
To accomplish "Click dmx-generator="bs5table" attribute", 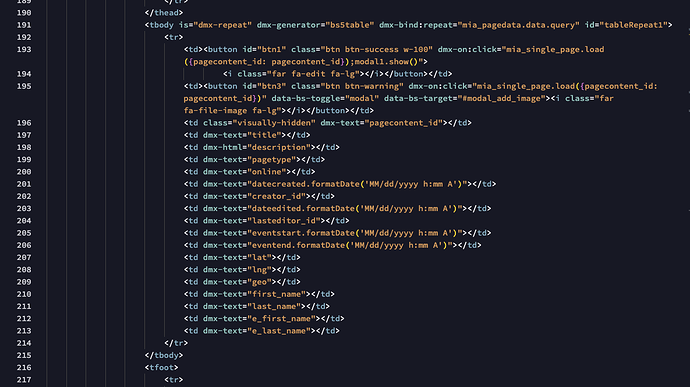I will 316,25.
